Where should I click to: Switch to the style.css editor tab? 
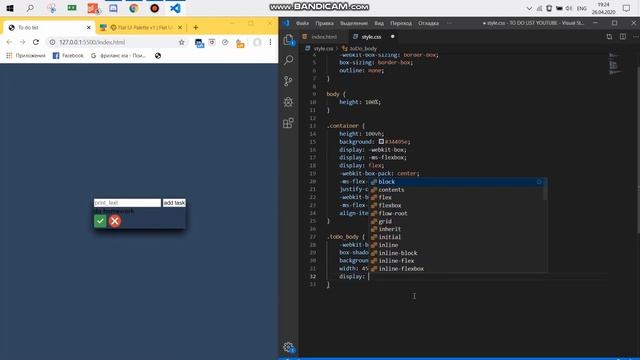[371, 37]
